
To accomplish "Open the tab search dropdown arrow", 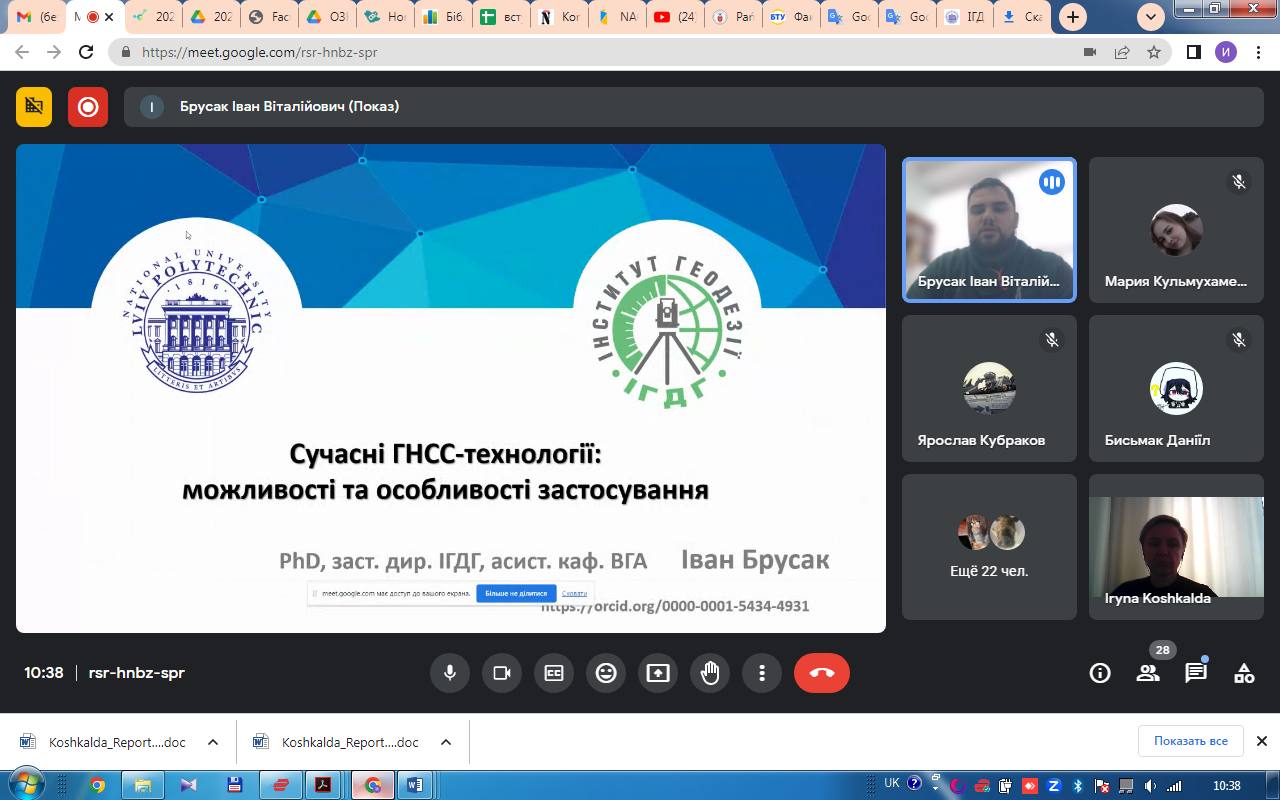I will click(1151, 17).
